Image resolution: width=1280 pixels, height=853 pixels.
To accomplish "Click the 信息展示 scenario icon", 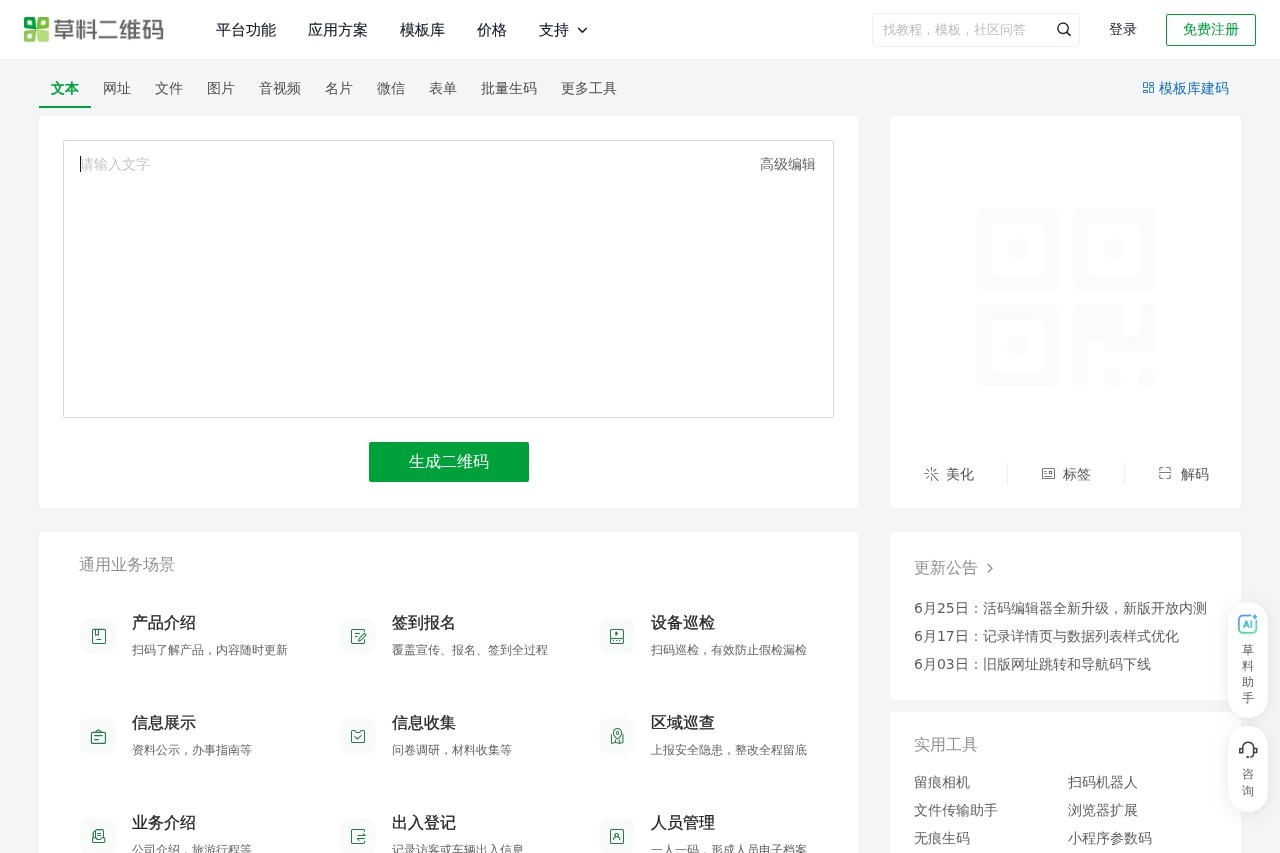I will (x=98, y=736).
